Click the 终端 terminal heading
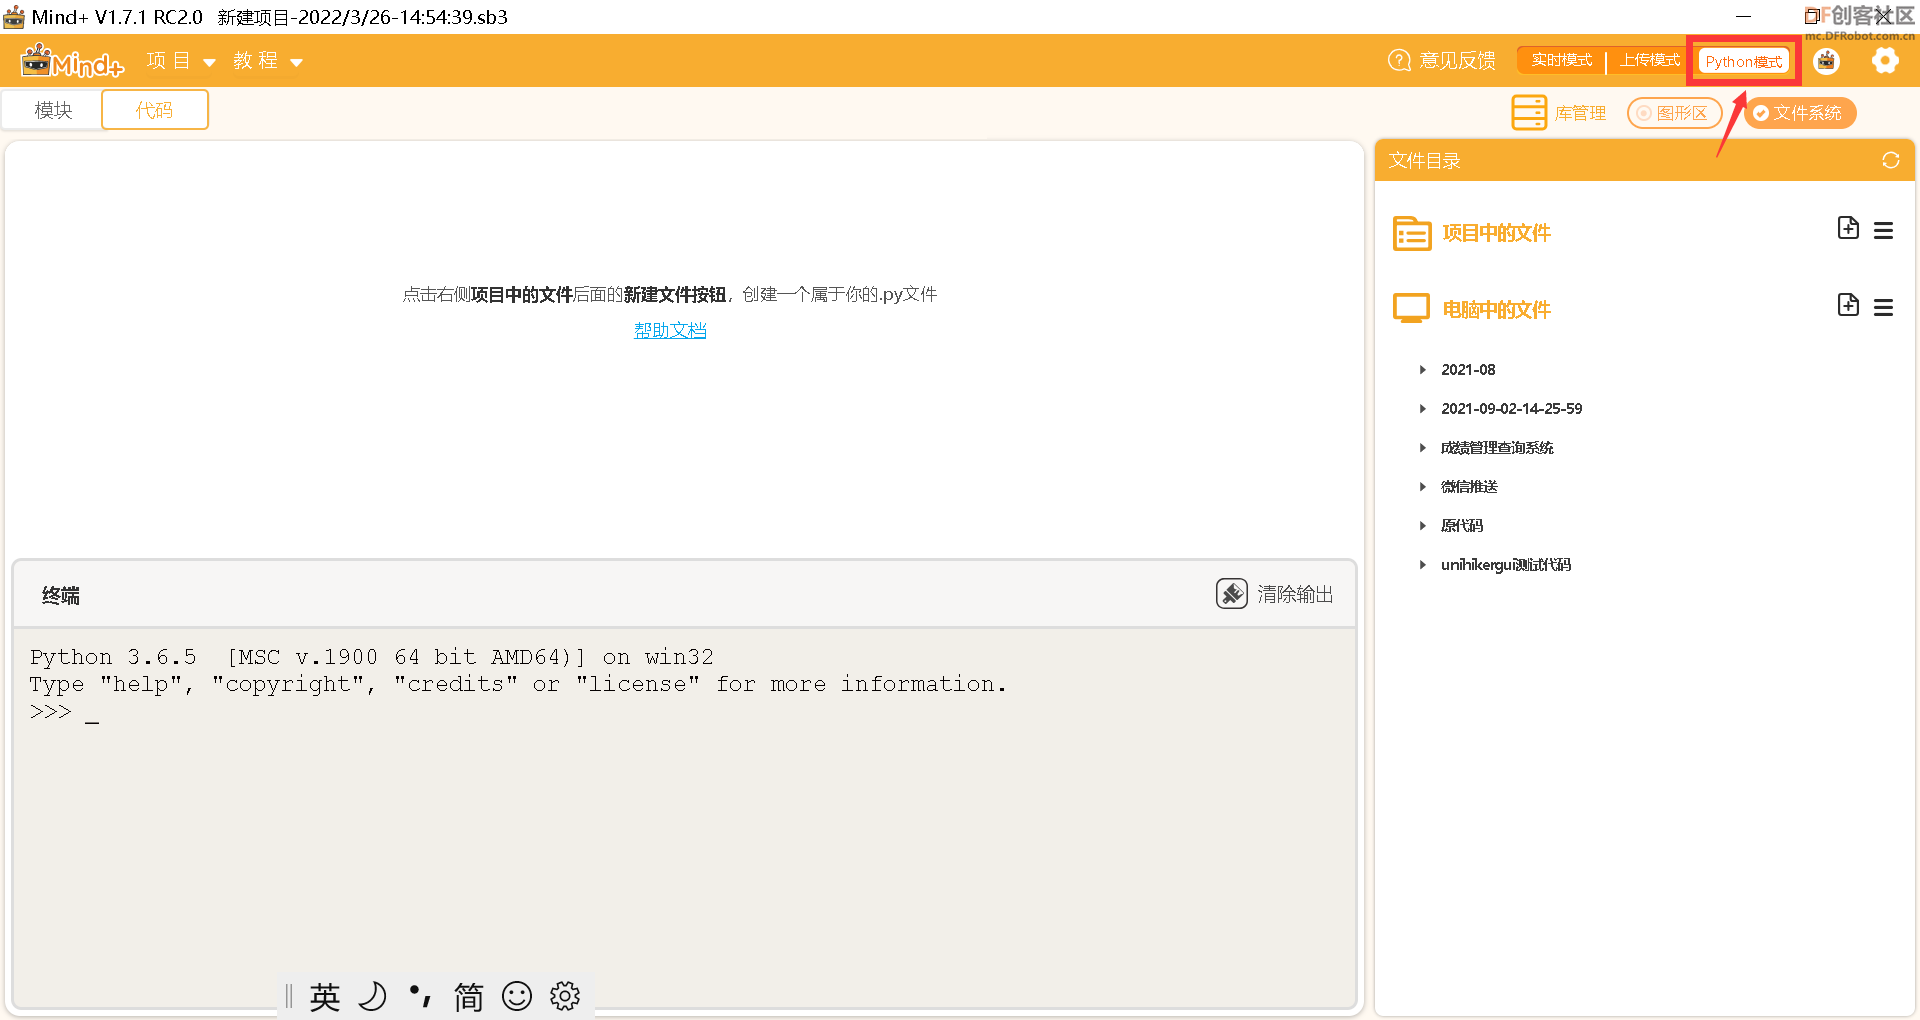 61,596
